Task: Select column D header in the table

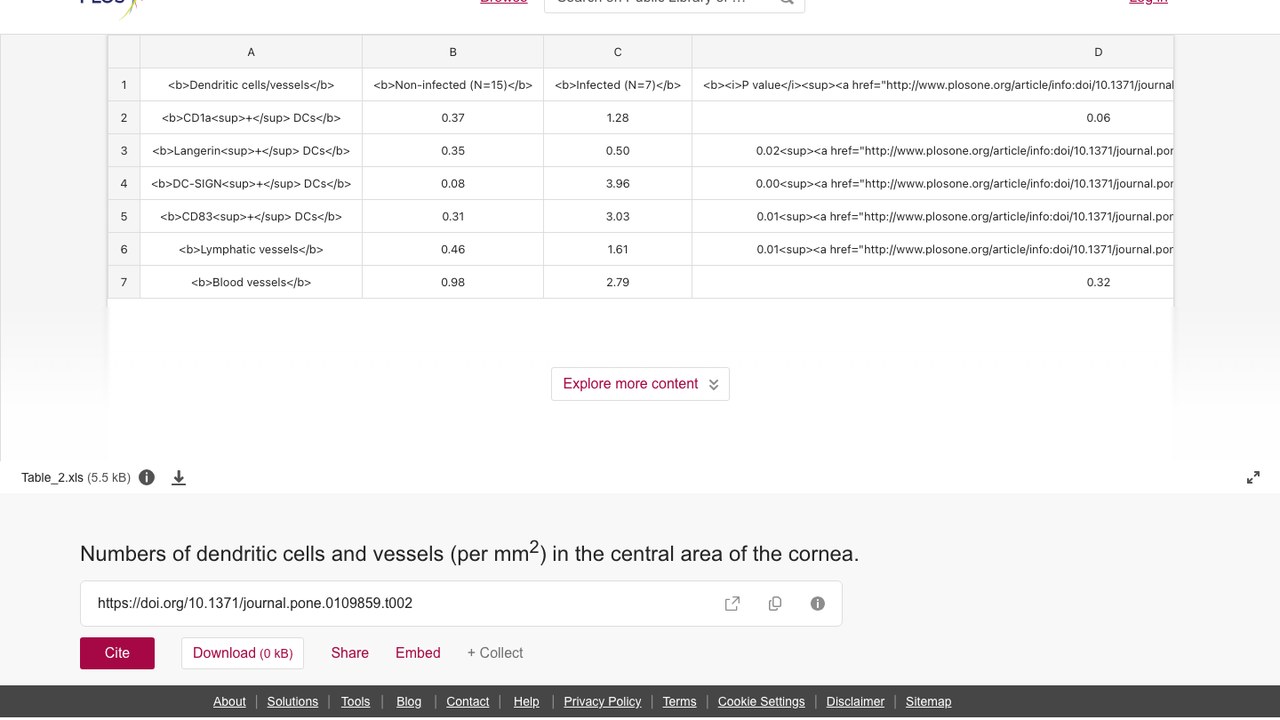Action: (933, 52)
